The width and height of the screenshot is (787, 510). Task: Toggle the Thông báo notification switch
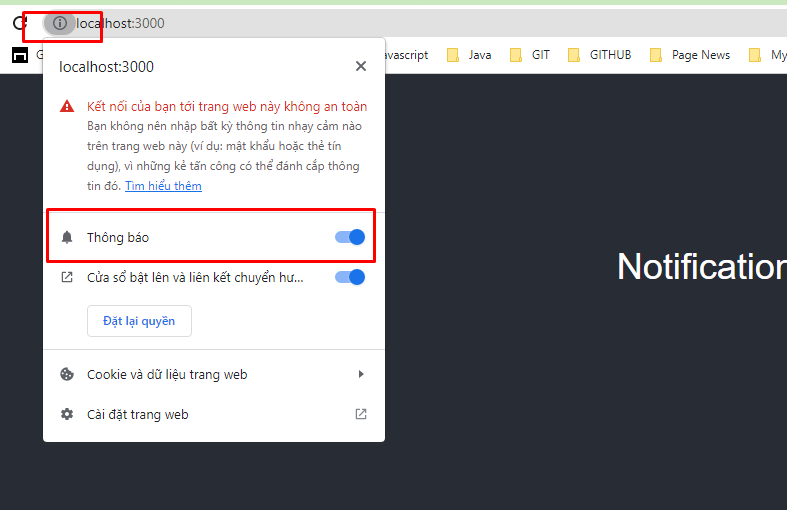(350, 237)
